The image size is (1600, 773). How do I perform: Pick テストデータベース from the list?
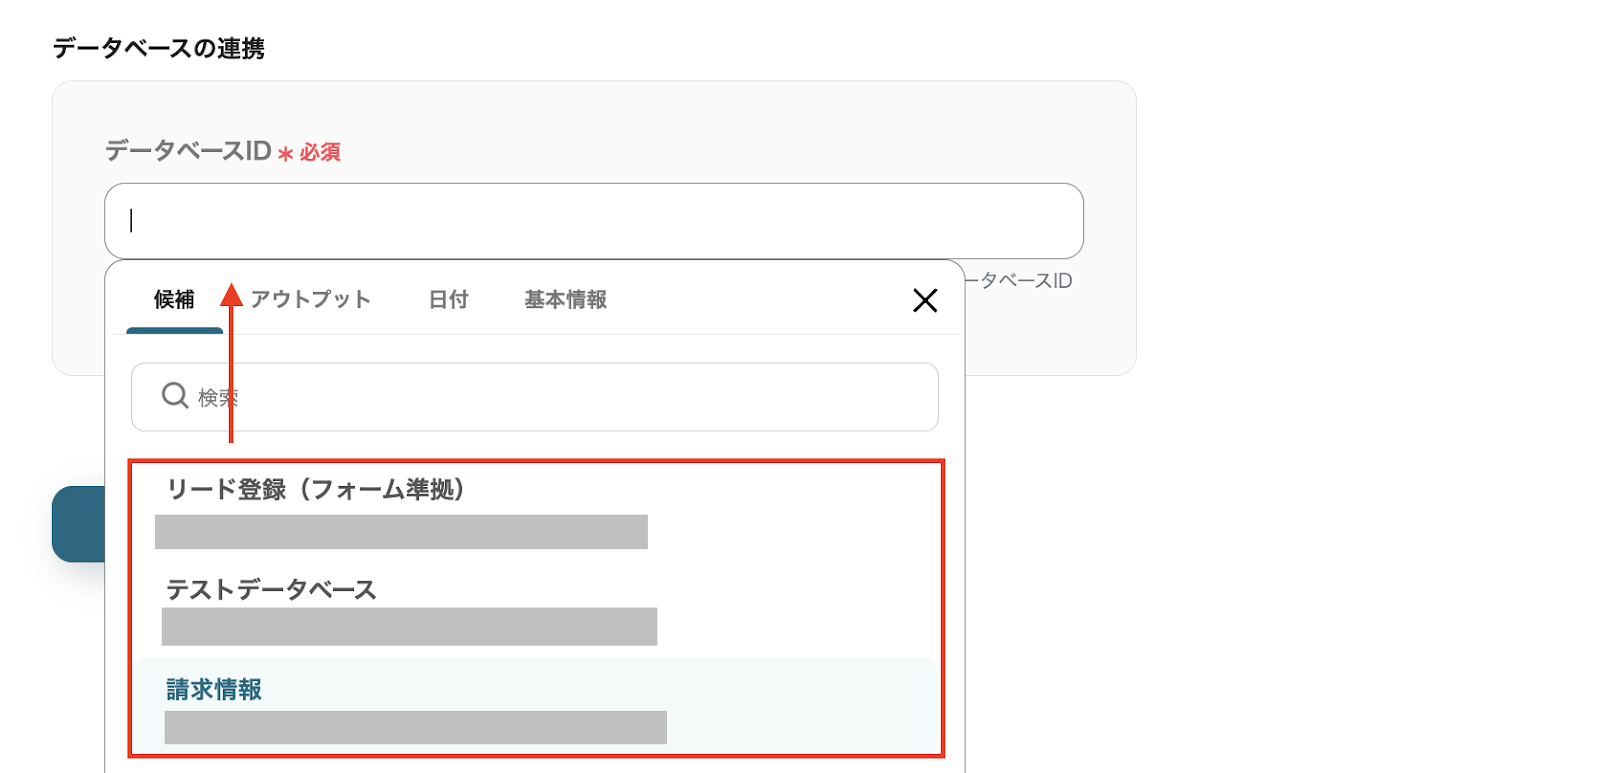click(x=271, y=589)
